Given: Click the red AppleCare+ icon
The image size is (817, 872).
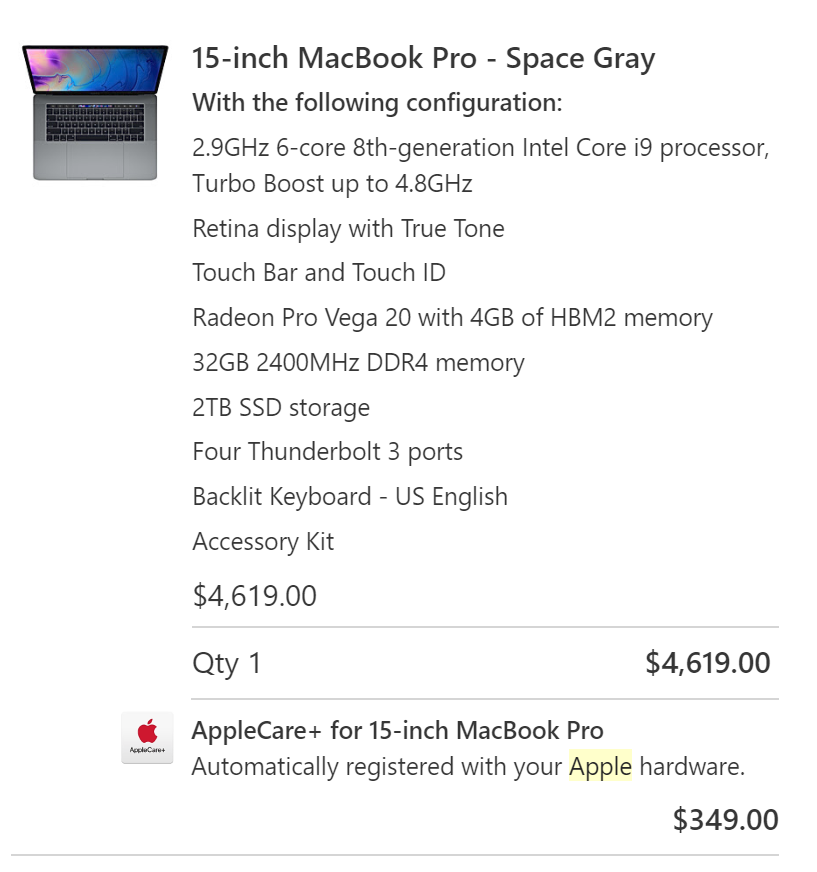Looking at the screenshot, I should point(147,737).
